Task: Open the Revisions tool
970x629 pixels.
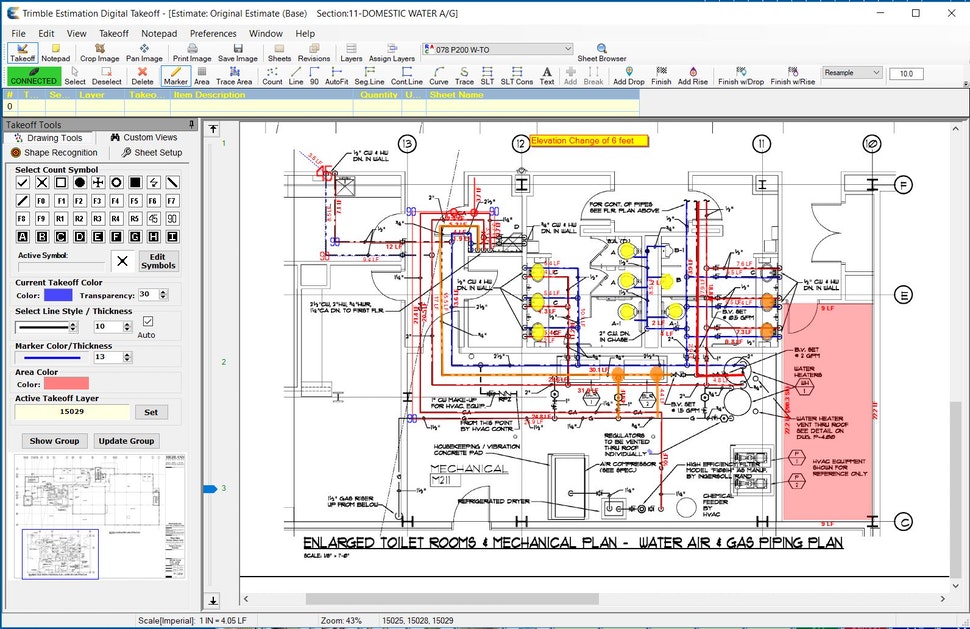Action: tap(314, 52)
